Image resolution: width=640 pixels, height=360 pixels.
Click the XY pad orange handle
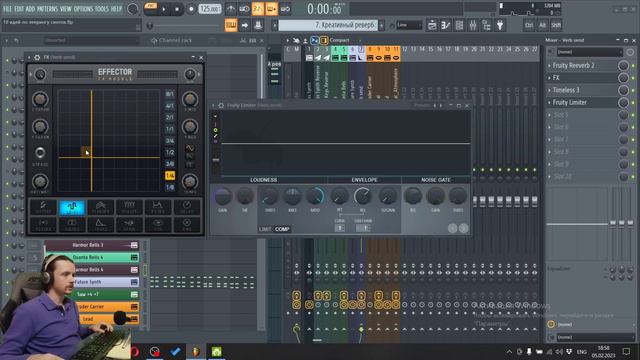click(87, 152)
